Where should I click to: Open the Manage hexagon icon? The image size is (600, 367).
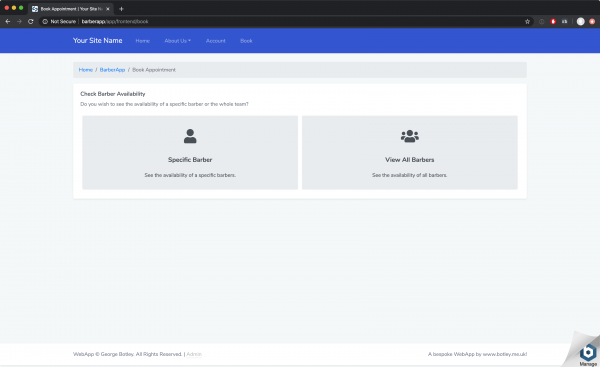point(588,353)
